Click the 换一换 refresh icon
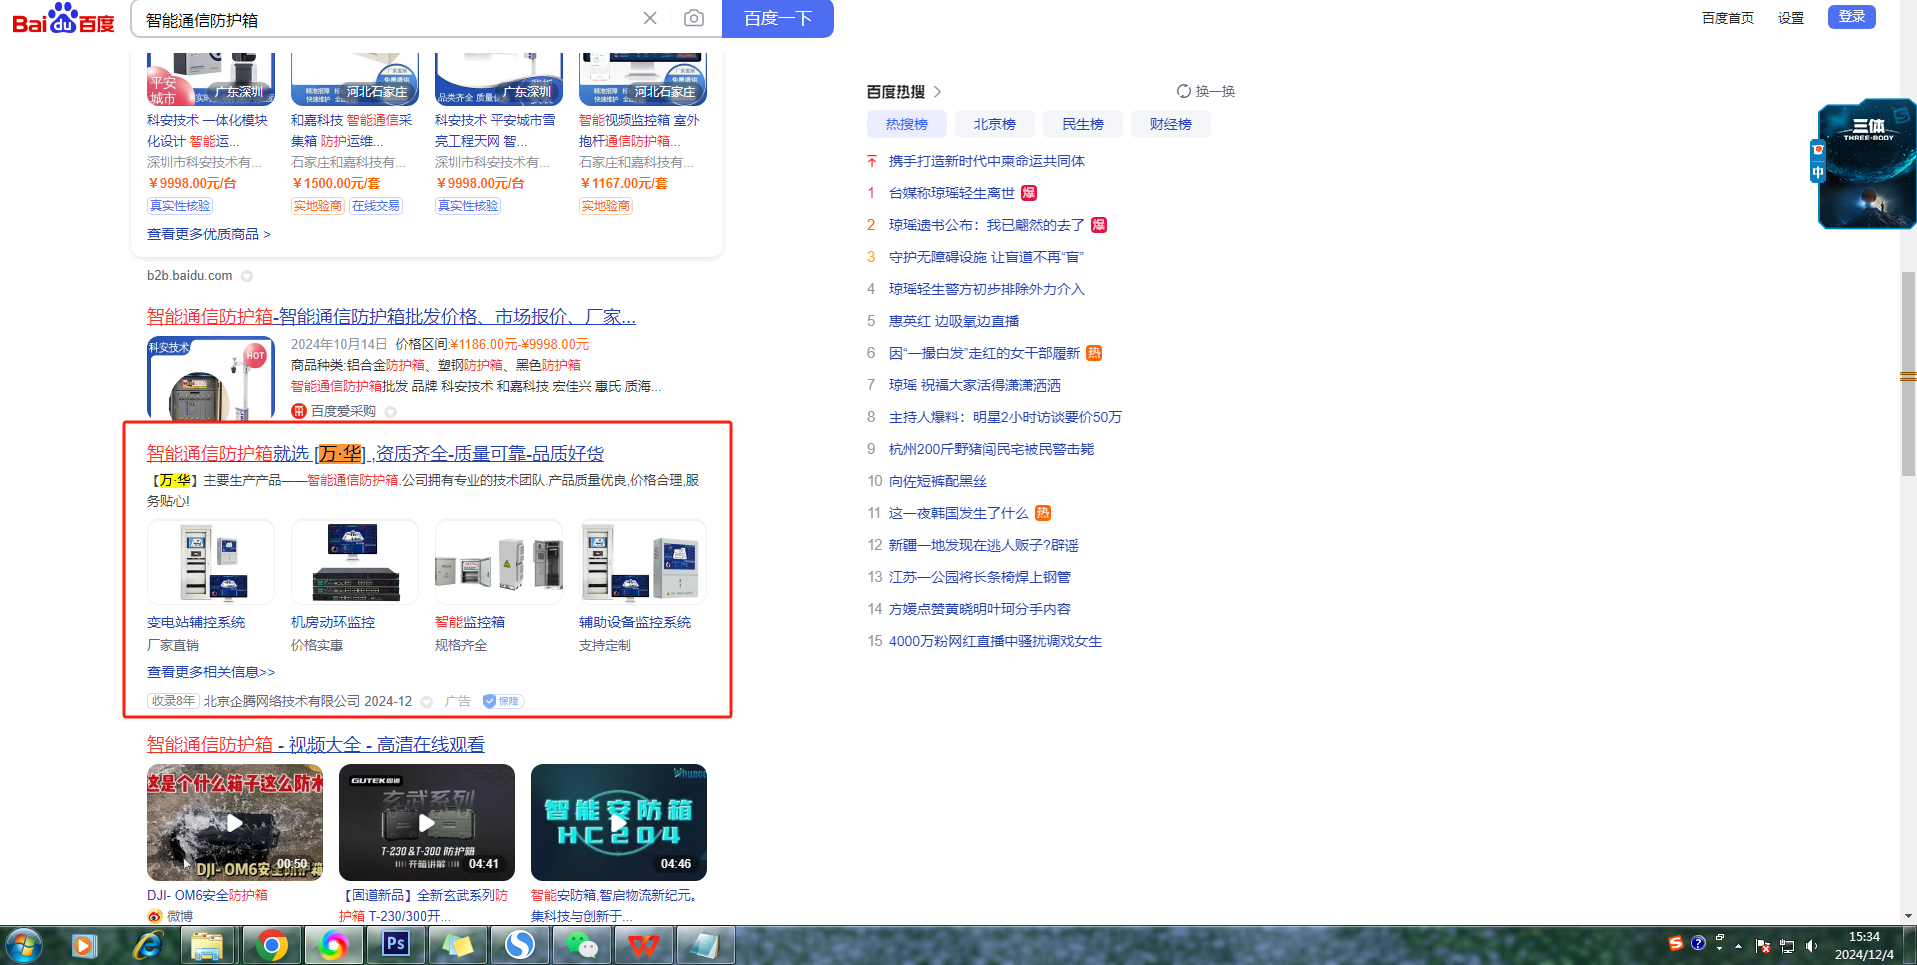The image size is (1917, 965). click(x=1184, y=91)
